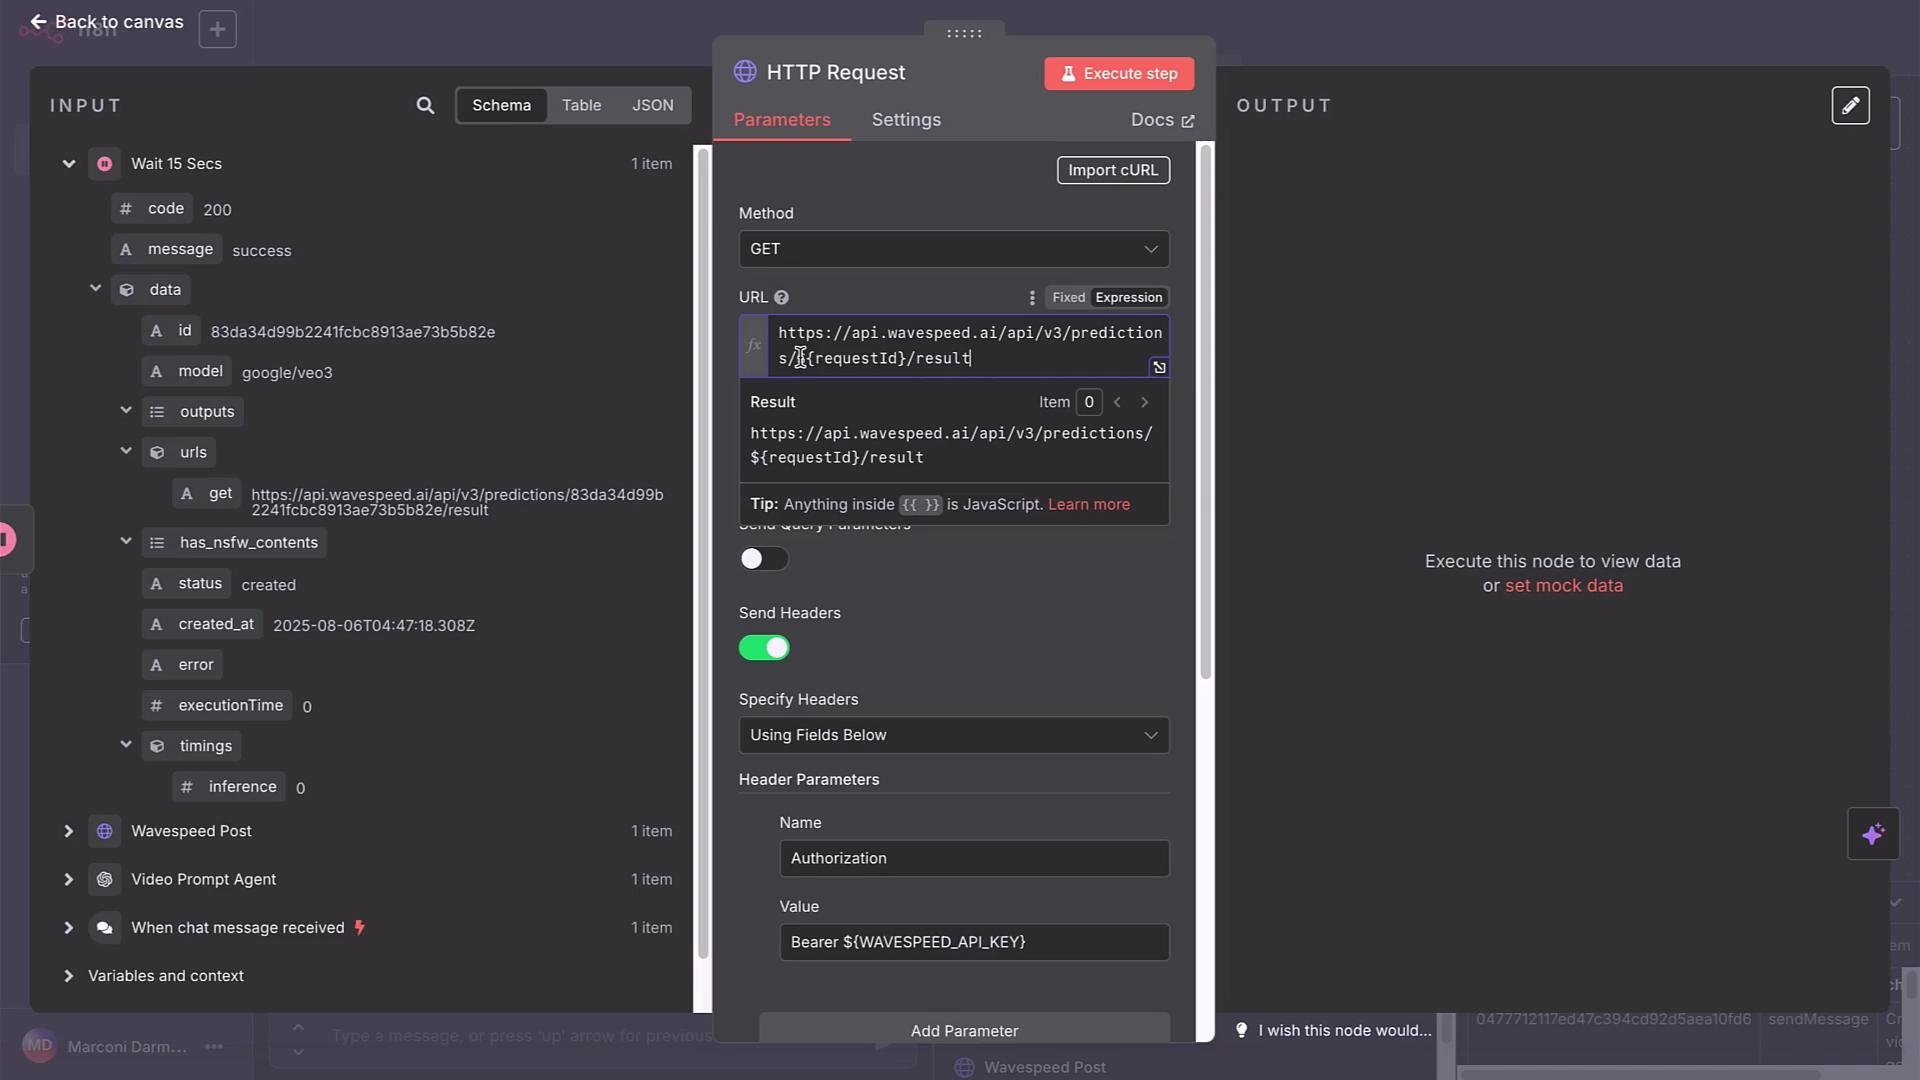Image resolution: width=1920 pixels, height=1080 pixels.
Task: Open the user account three-dot menu
Action: [x=214, y=1047]
